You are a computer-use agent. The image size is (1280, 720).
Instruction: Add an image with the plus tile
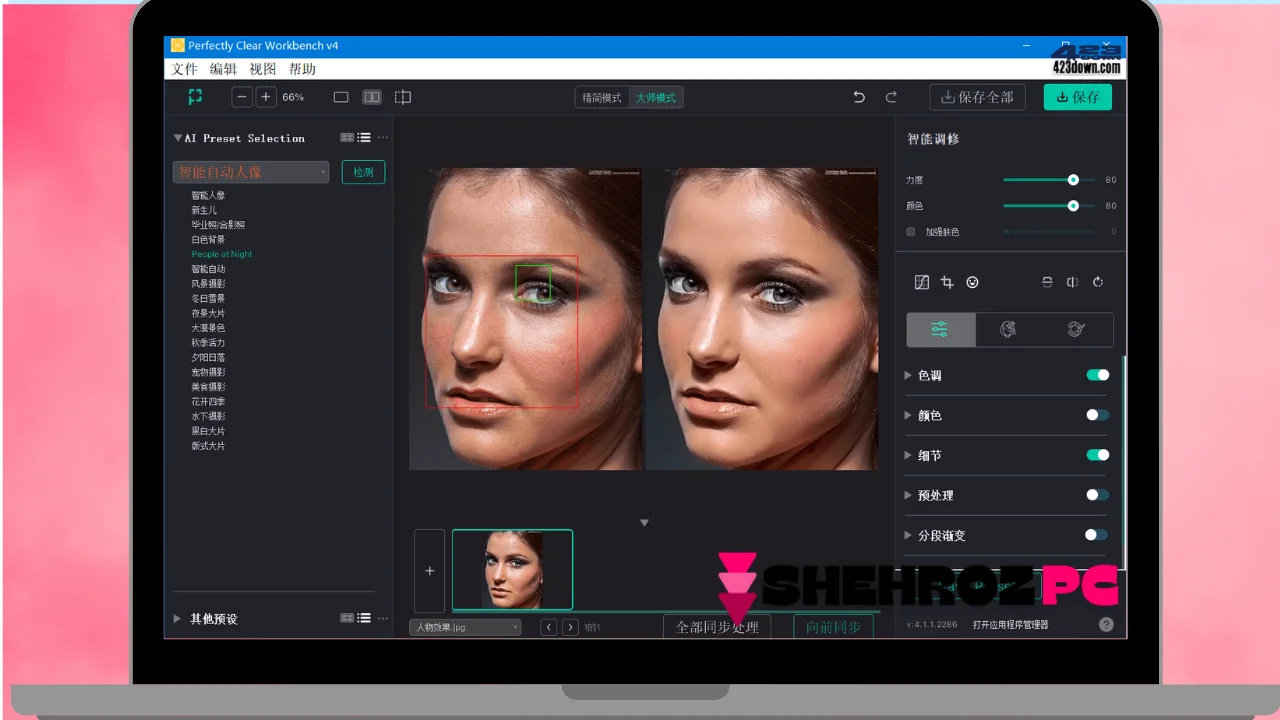tap(430, 571)
